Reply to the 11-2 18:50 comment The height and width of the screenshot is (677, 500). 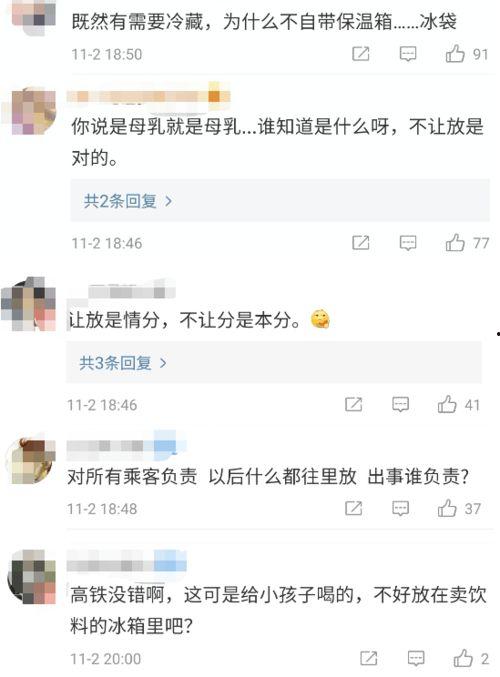point(408,54)
